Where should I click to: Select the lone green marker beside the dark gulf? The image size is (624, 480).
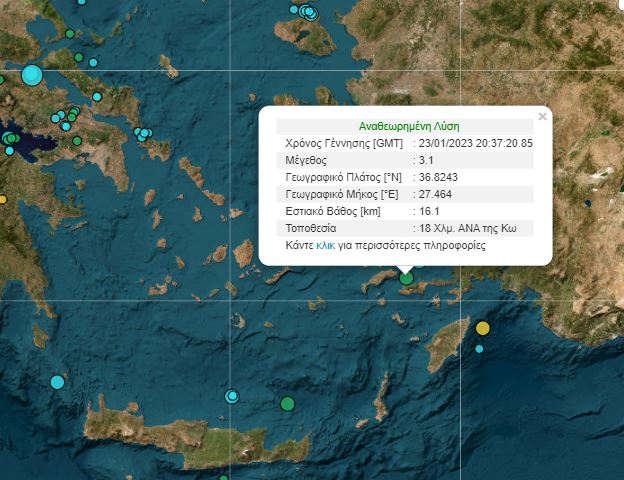tap(77, 141)
